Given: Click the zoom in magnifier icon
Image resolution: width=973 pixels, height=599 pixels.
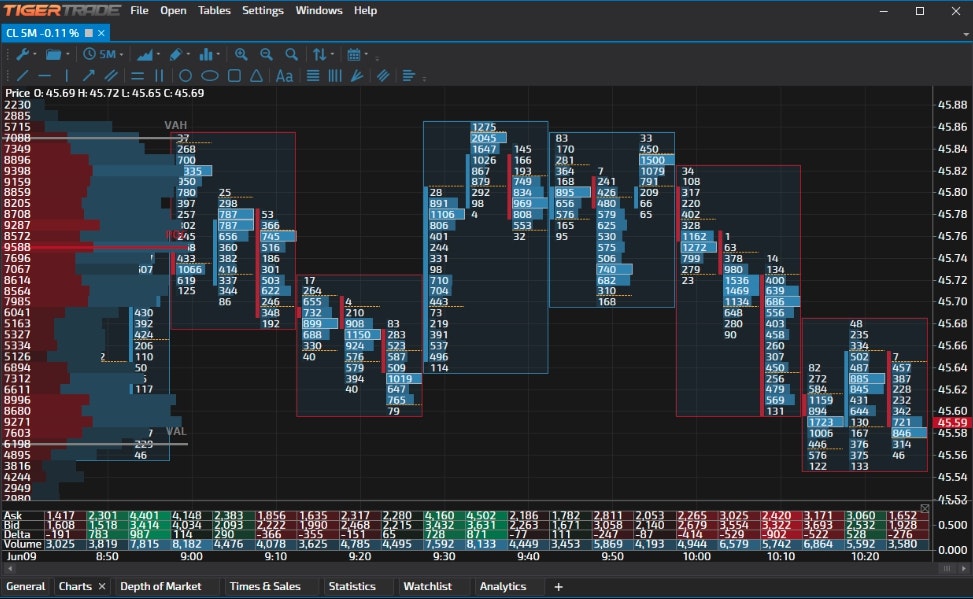Looking at the screenshot, I should pos(243,54).
